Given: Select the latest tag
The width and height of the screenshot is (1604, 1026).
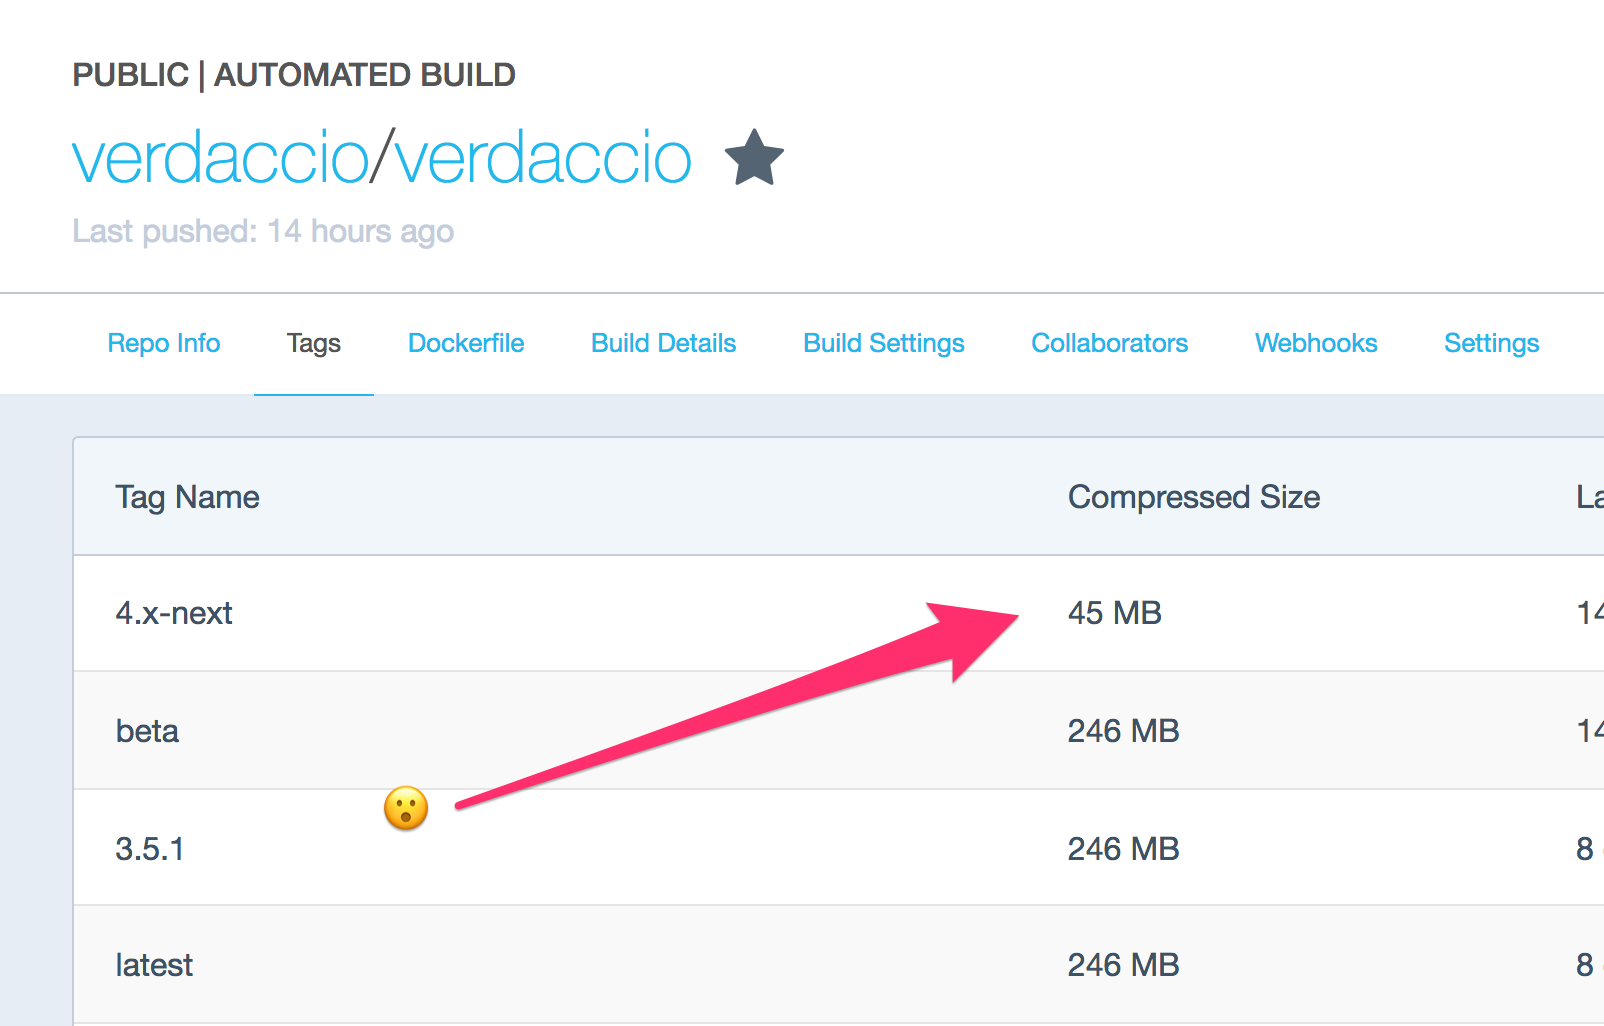Looking at the screenshot, I should [154, 964].
